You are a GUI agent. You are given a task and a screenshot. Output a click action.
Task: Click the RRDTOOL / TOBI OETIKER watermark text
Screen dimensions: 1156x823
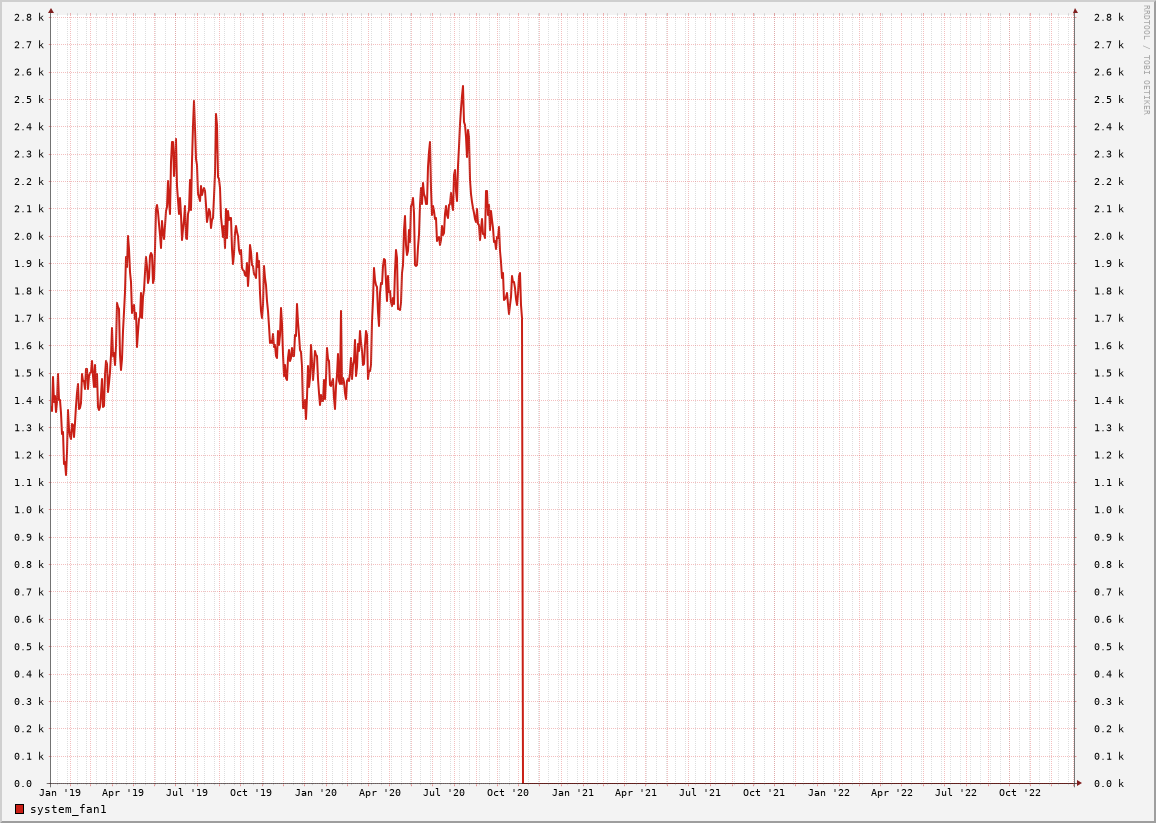click(1146, 60)
